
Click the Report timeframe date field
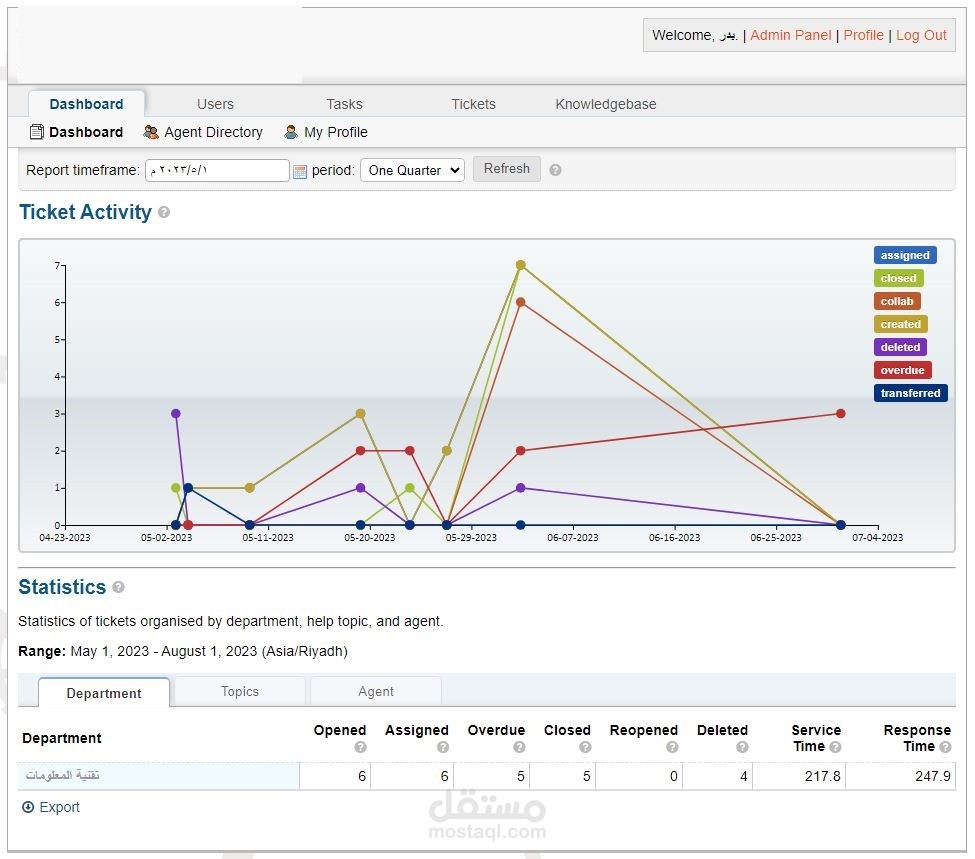(x=217, y=170)
